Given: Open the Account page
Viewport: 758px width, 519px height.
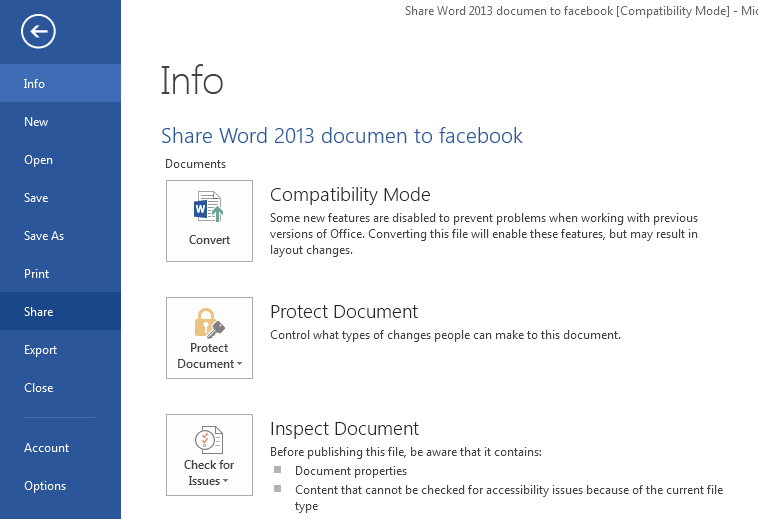Looking at the screenshot, I should [47, 448].
